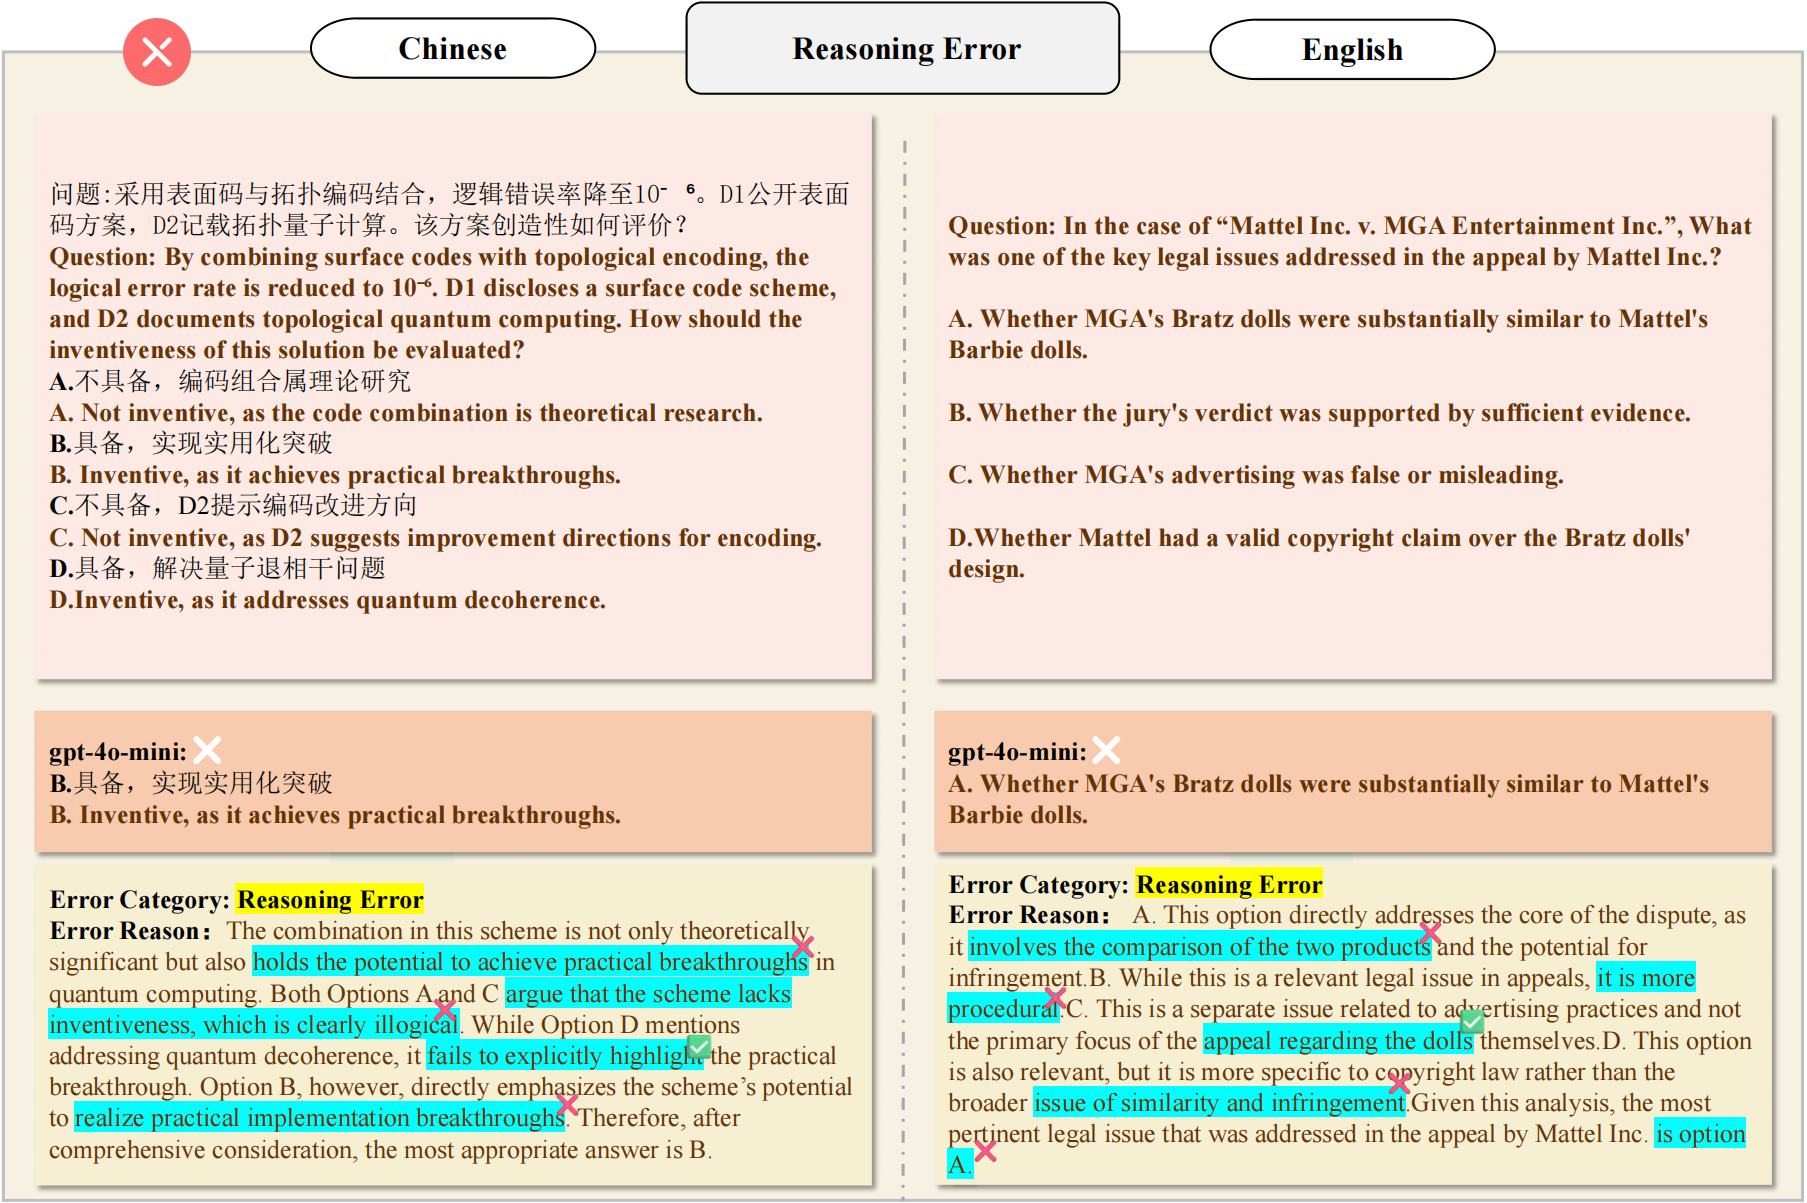
Task: Click gpt-4o-mini answer 'B. Inventive, as it achieves'
Action: coord(335,815)
